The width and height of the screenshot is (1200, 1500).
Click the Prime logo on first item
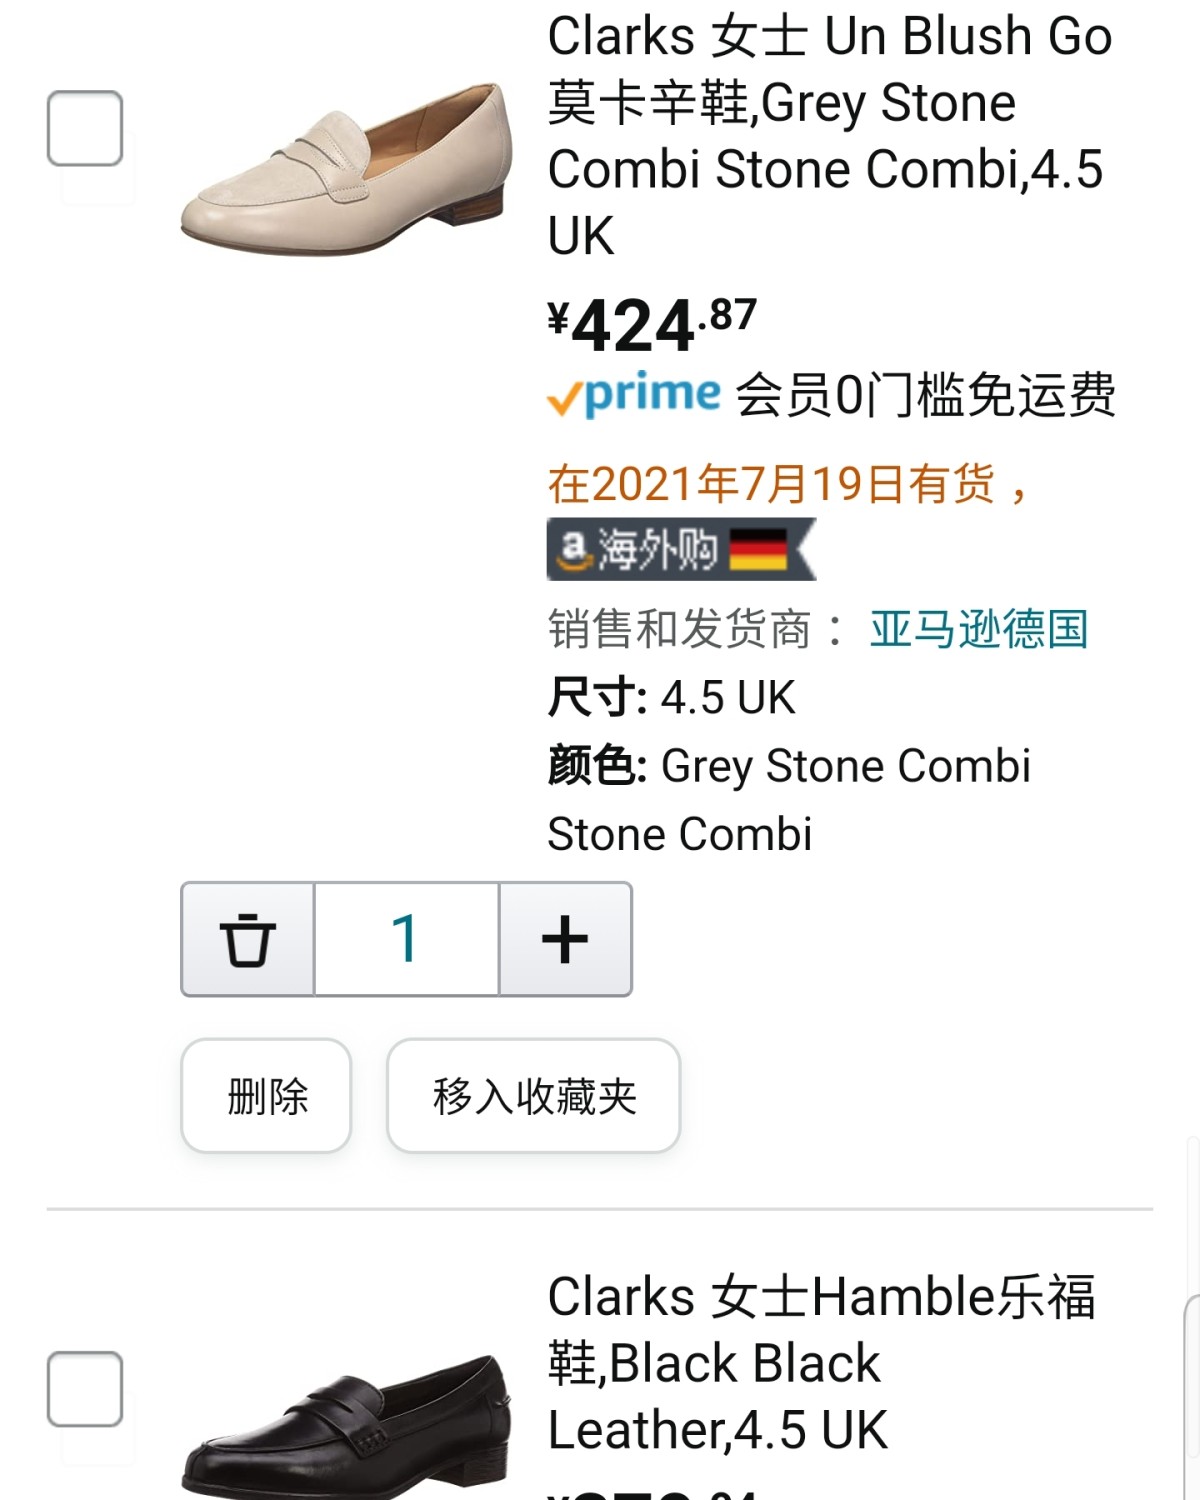[x=634, y=395]
